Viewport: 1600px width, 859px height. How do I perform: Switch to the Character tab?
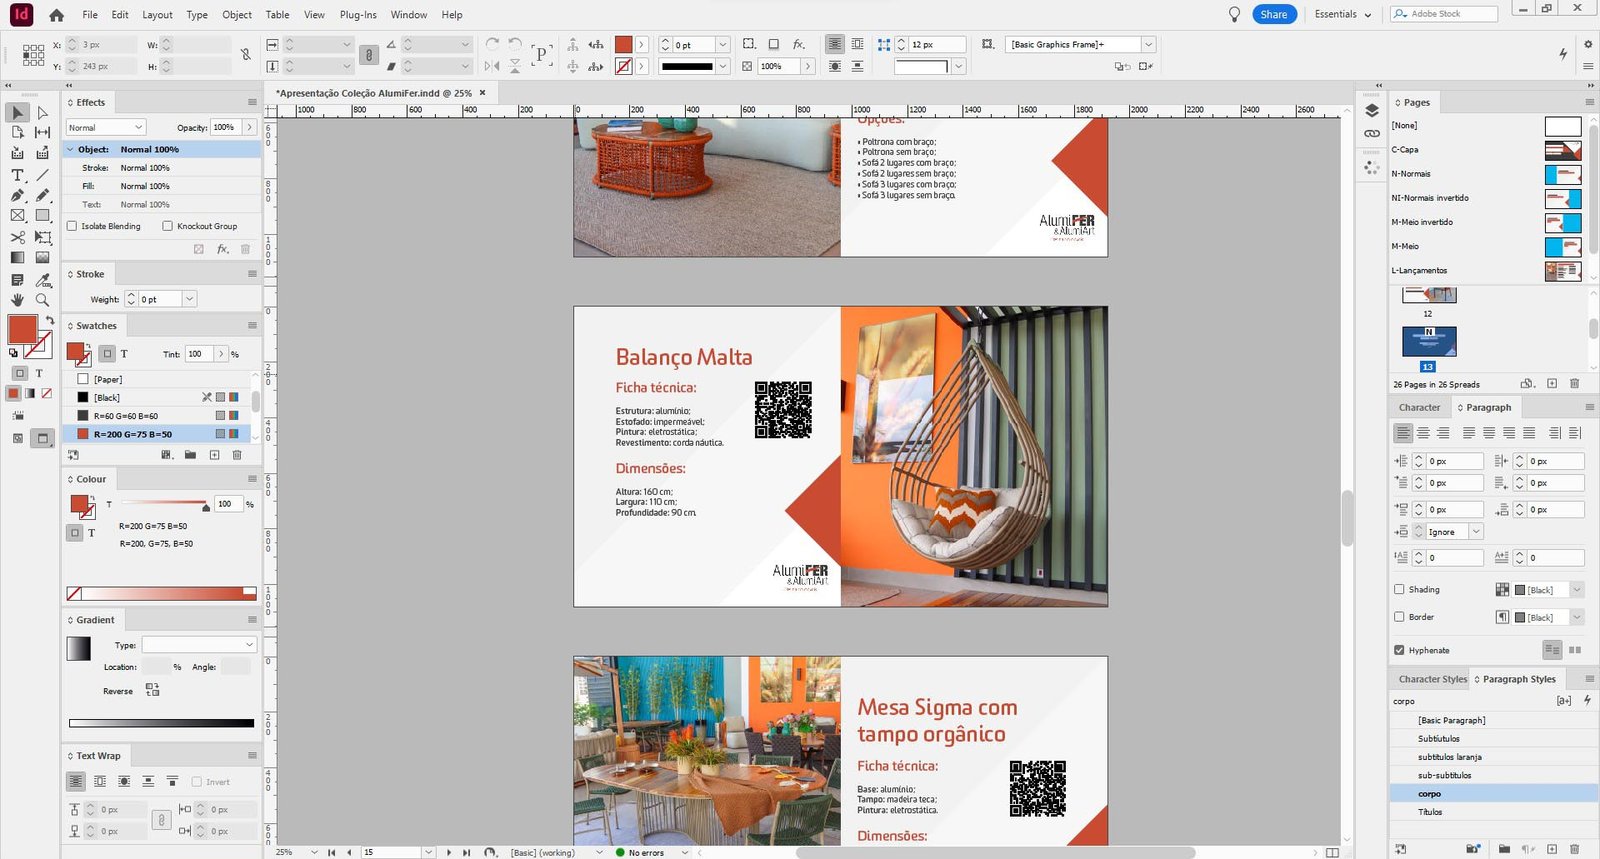click(x=1419, y=407)
